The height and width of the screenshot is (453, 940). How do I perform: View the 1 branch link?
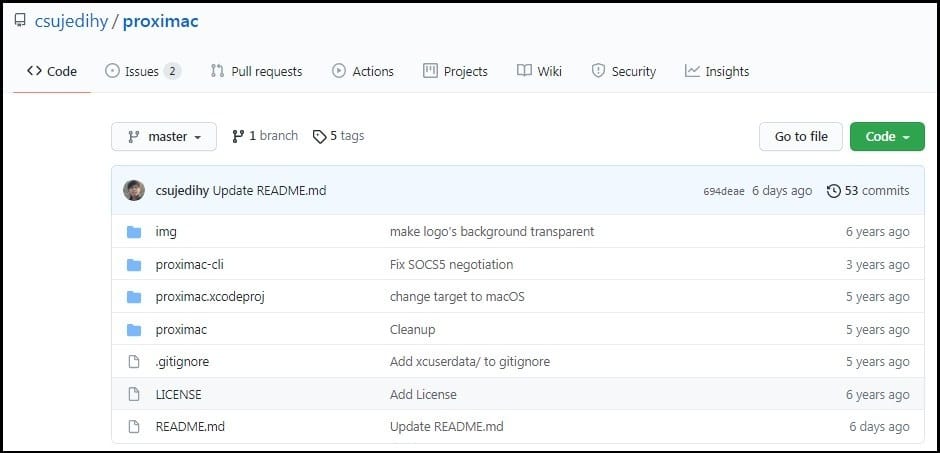[265, 136]
